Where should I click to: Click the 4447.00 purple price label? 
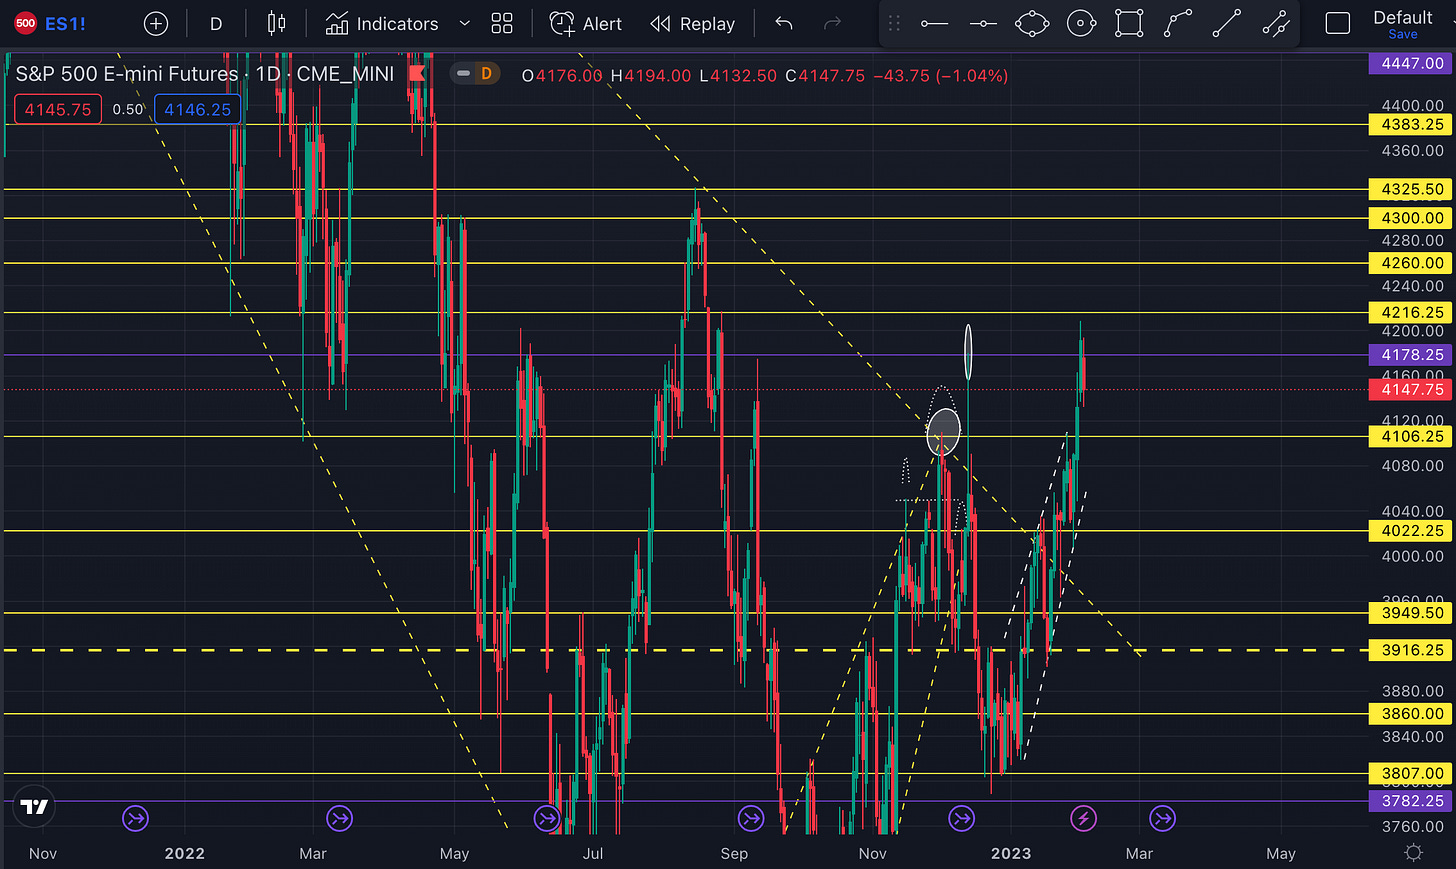(1412, 63)
